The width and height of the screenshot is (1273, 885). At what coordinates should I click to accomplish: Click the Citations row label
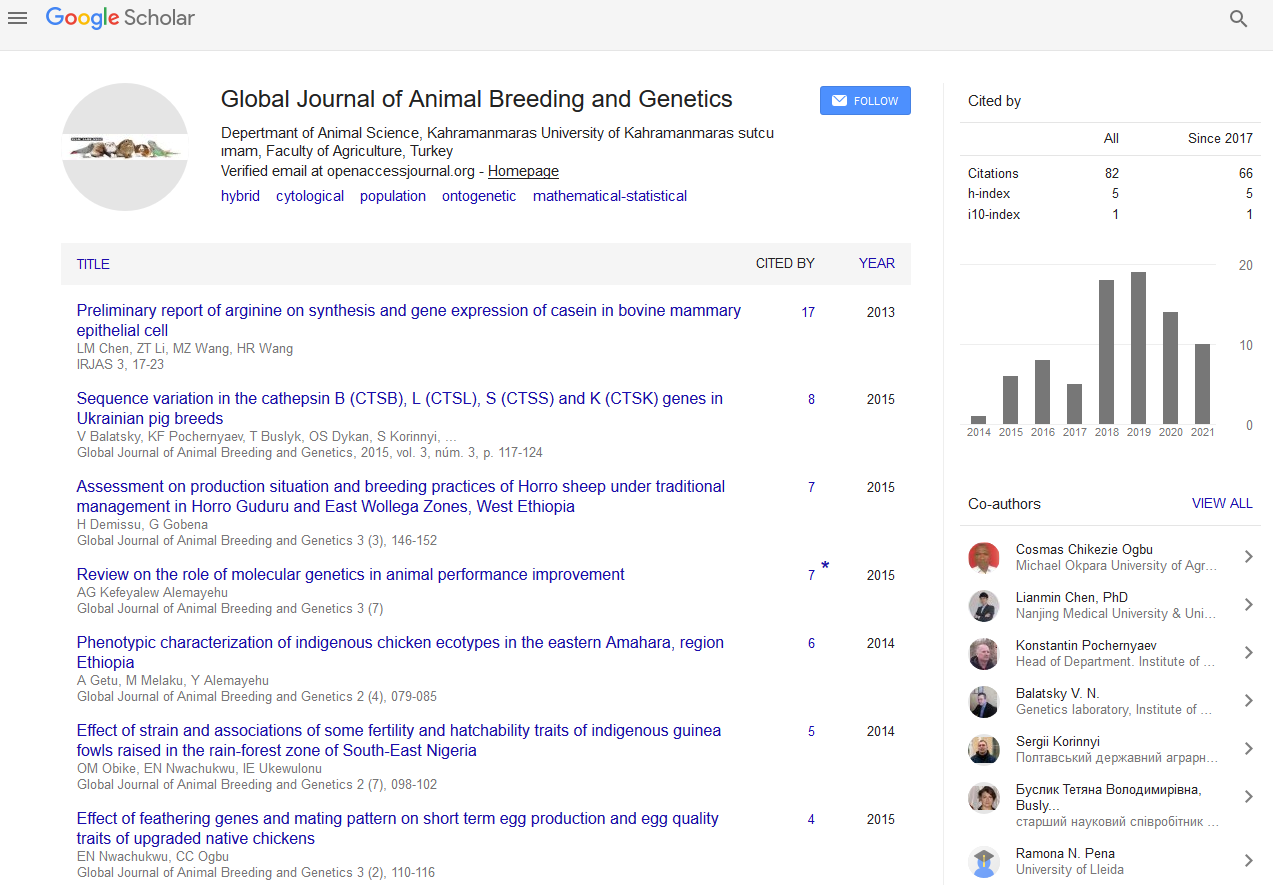coord(993,173)
